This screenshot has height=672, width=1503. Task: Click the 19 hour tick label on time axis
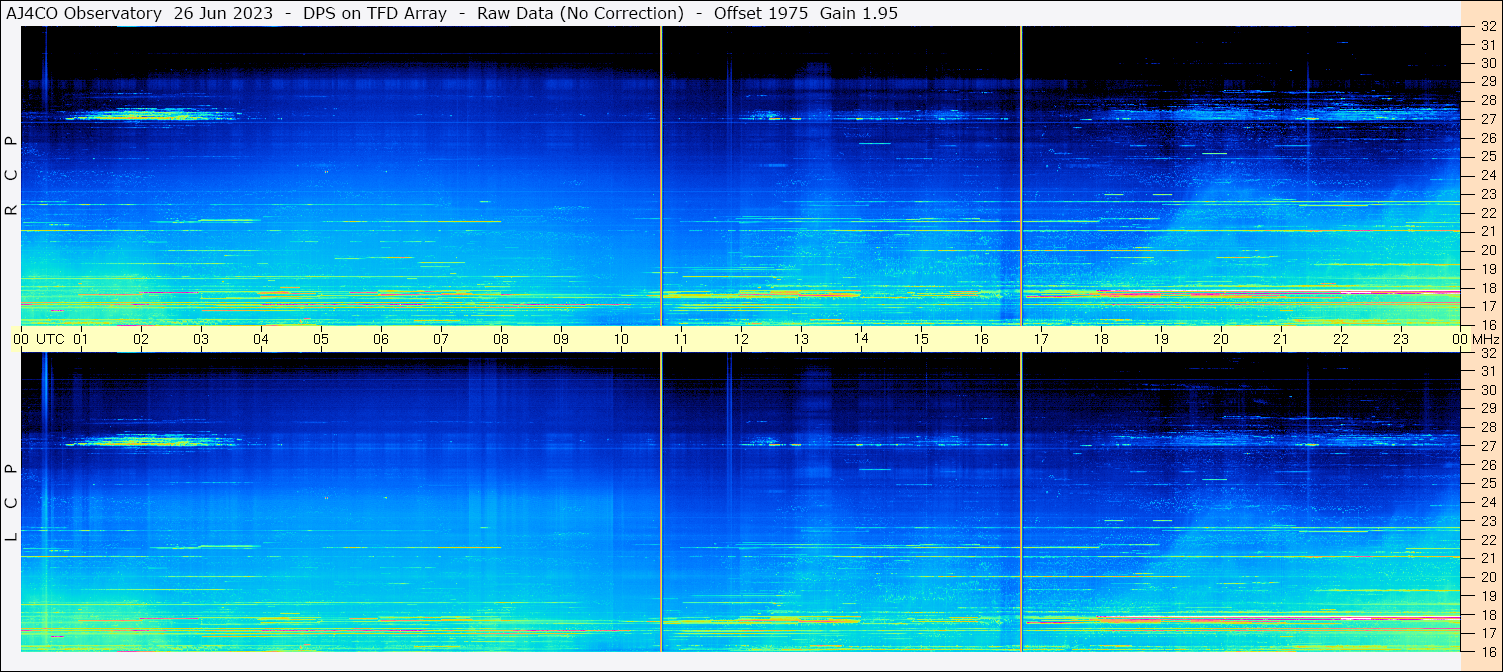click(1161, 339)
